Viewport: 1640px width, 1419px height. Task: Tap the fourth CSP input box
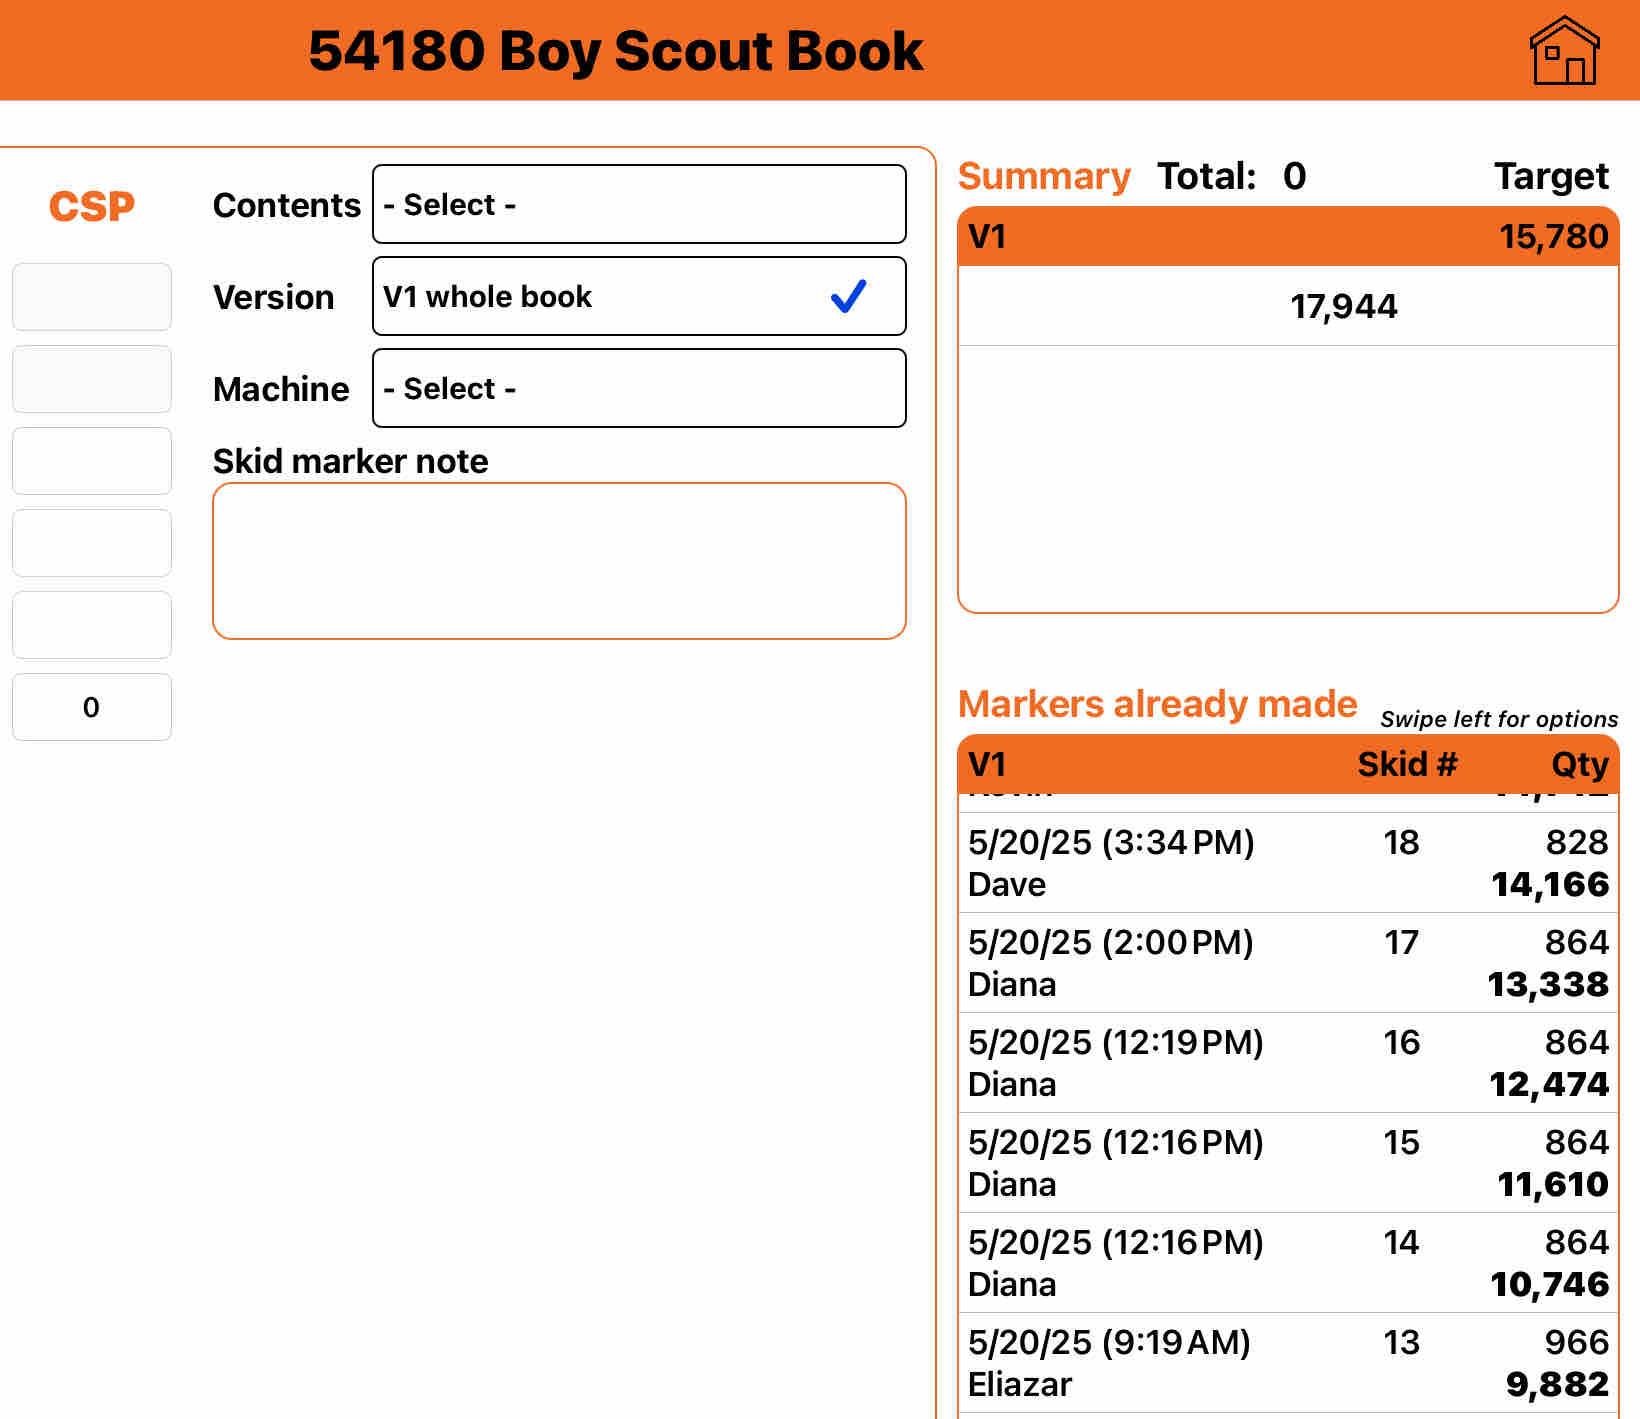92,543
